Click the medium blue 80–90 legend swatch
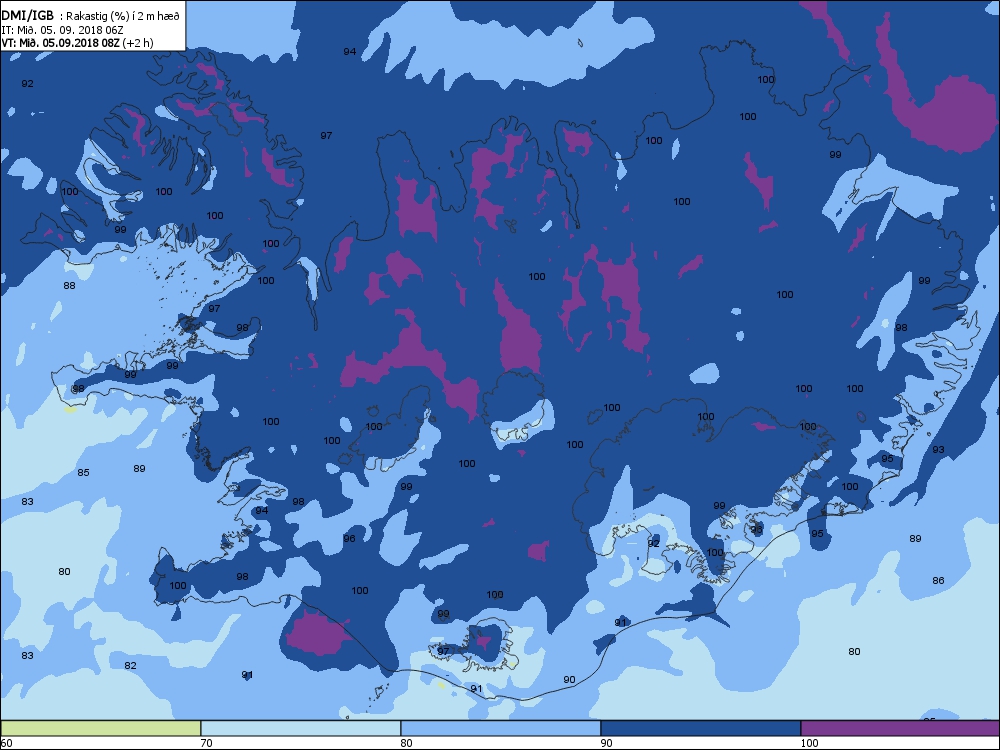The width and height of the screenshot is (1000, 750). click(x=501, y=728)
